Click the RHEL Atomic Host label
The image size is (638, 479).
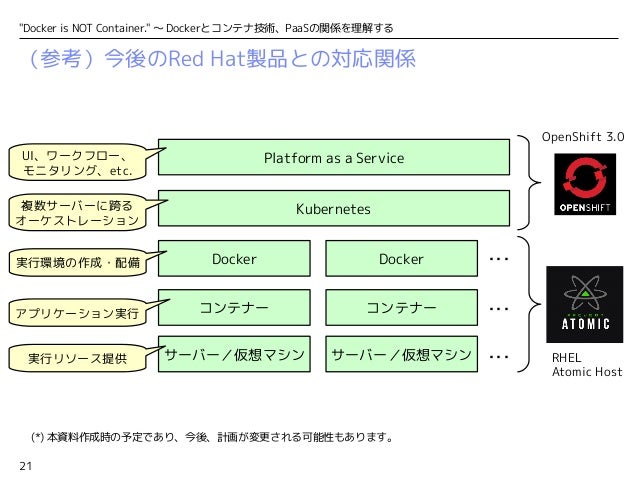587,365
